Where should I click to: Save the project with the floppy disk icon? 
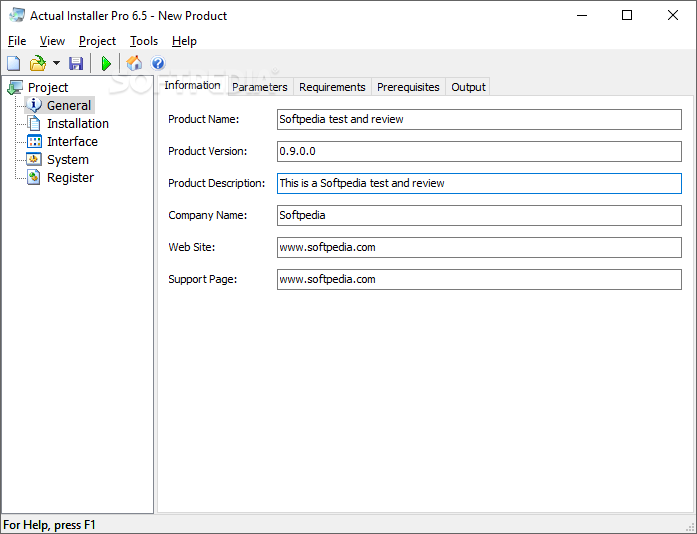click(76, 64)
